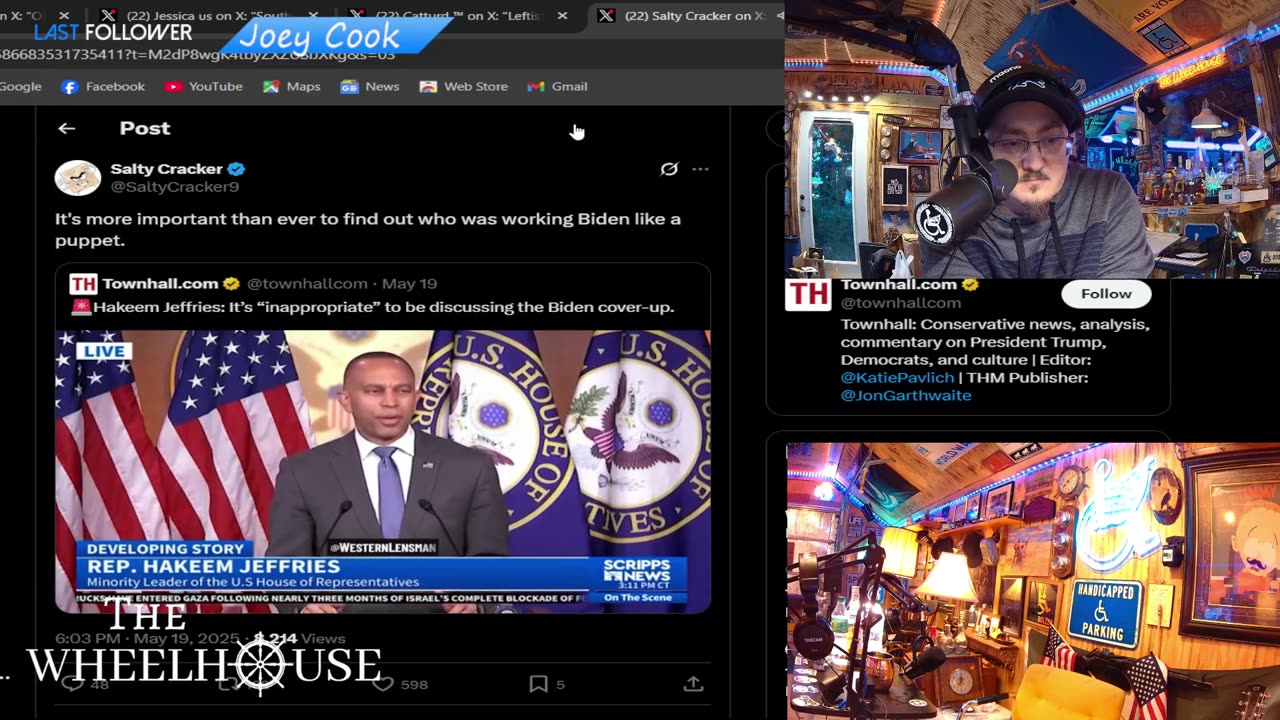Click the Townhall.com profile card logo
1280x720 pixels.
808,294
